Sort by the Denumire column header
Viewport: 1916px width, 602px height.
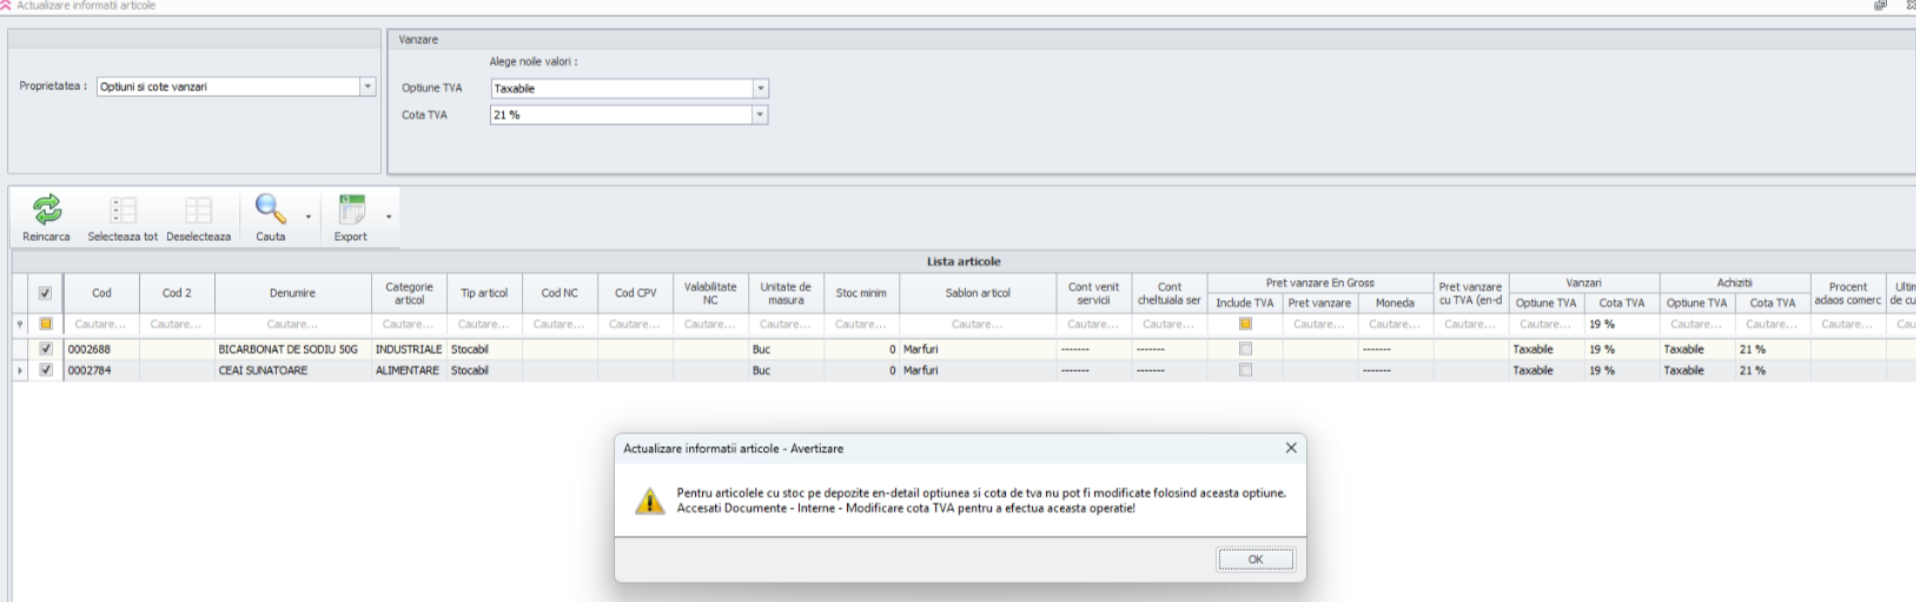pos(292,293)
